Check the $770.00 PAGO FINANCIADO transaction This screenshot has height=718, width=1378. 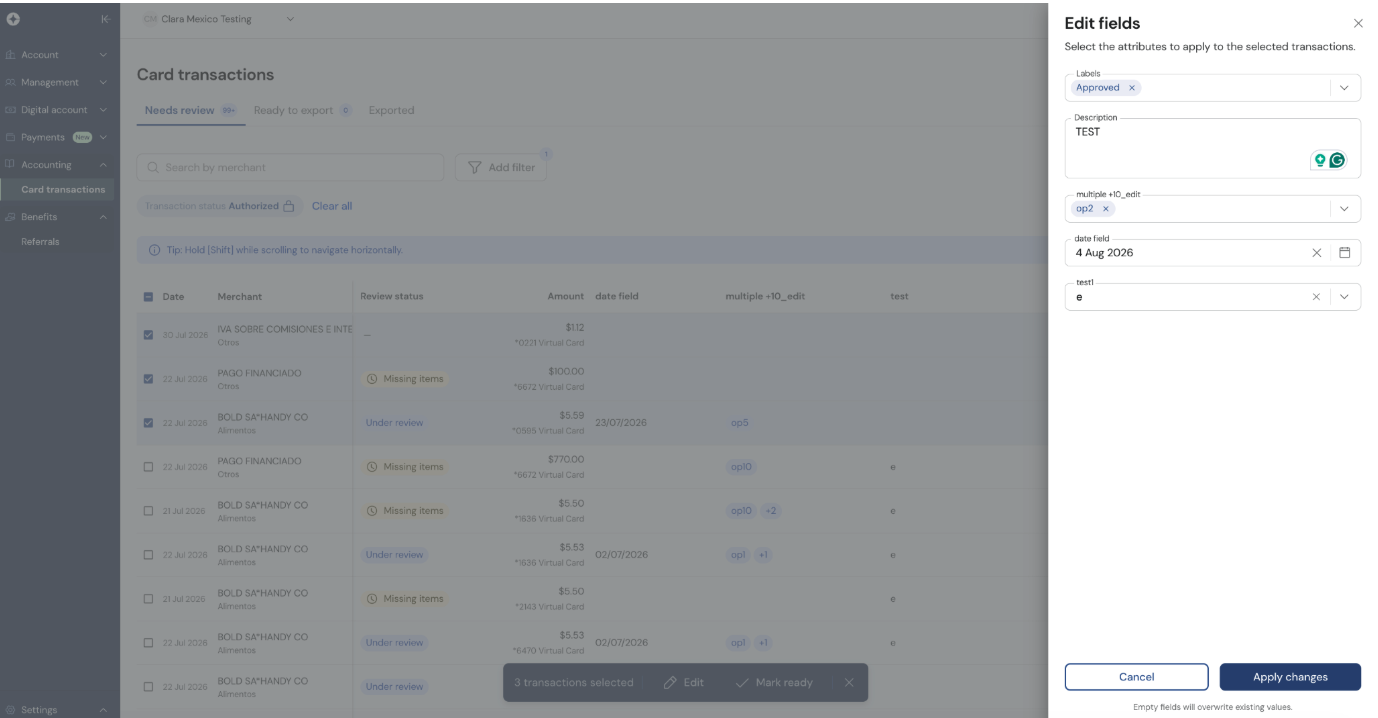click(x=149, y=467)
